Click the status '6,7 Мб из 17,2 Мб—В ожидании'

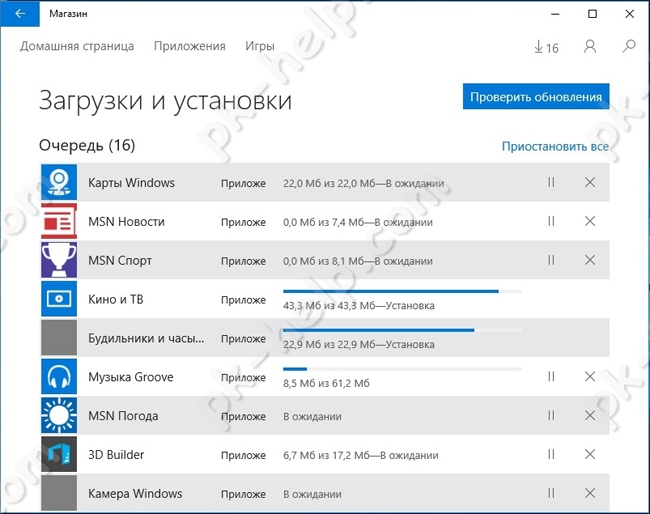click(x=361, y=456)
